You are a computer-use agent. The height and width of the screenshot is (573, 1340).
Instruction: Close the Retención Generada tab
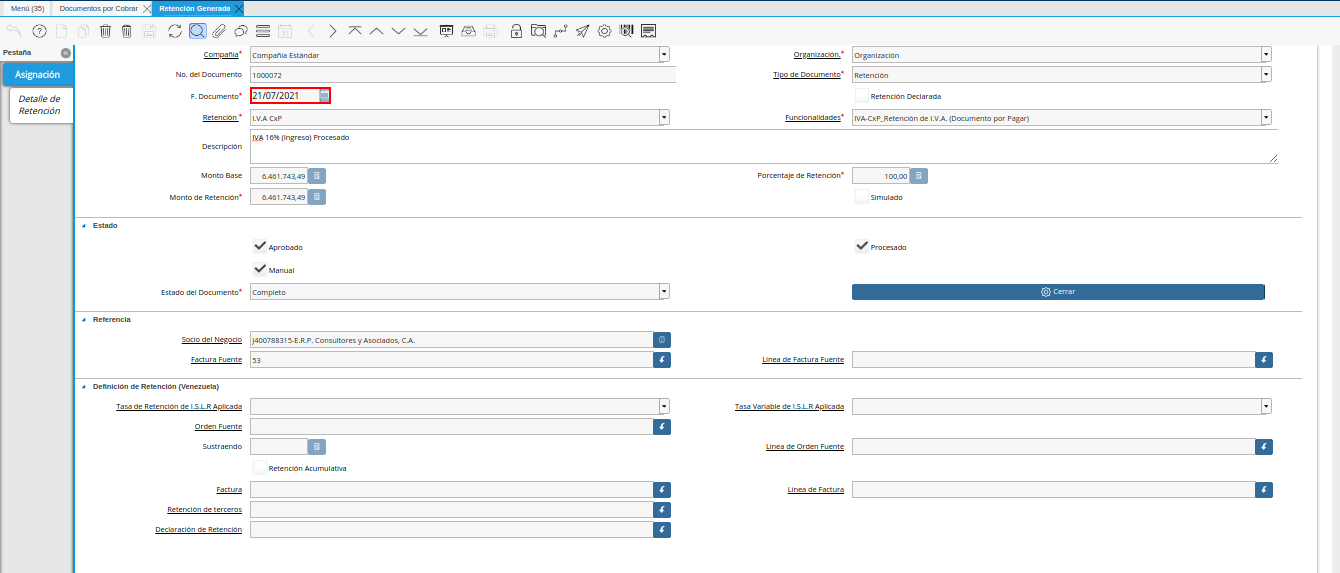(239, 8)
